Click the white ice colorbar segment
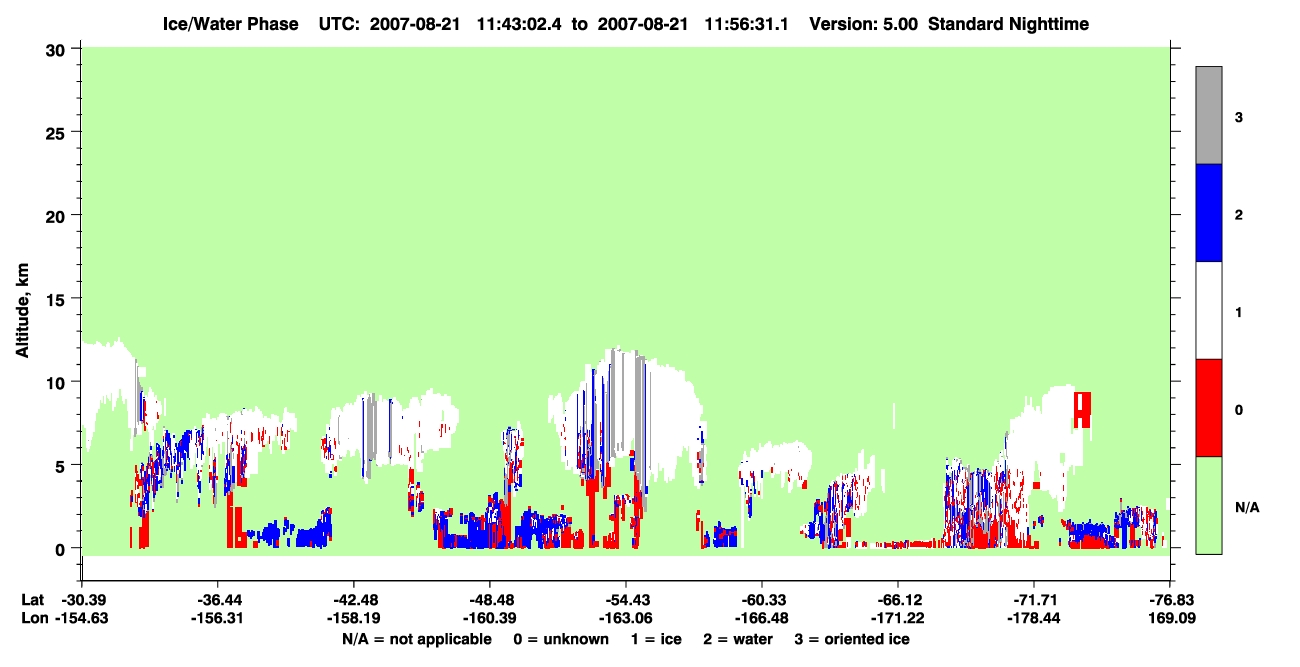Screen dimensions: 1300x667 point(1209,310)
